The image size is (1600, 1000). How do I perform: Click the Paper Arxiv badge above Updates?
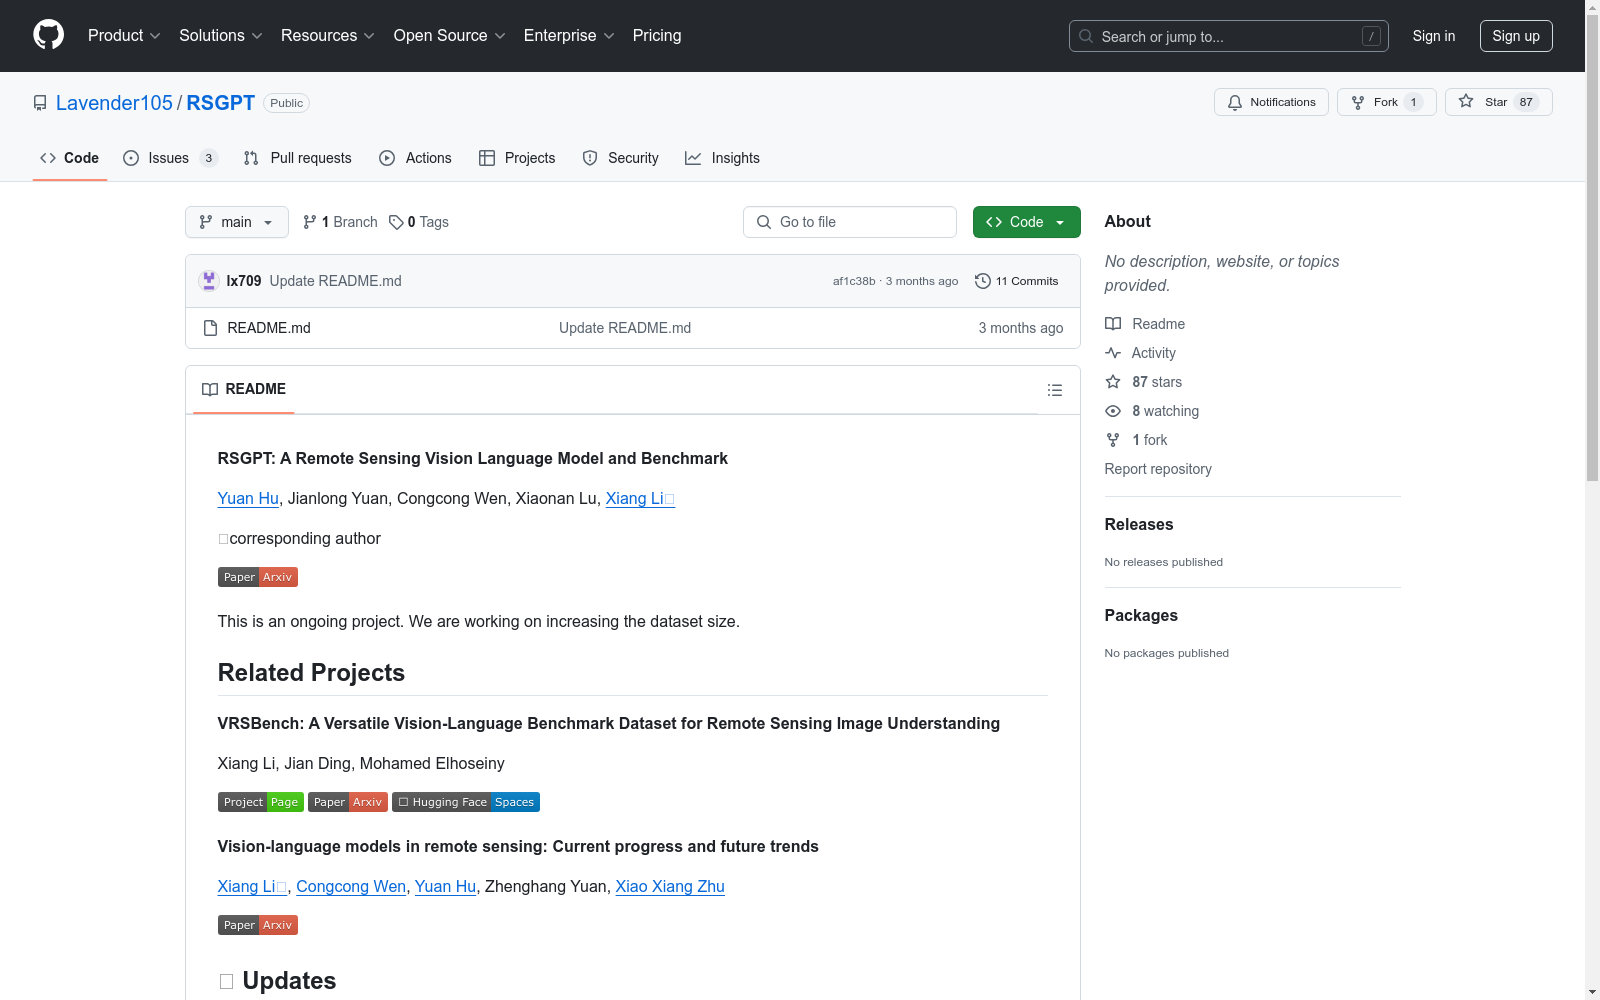(258, 925)
